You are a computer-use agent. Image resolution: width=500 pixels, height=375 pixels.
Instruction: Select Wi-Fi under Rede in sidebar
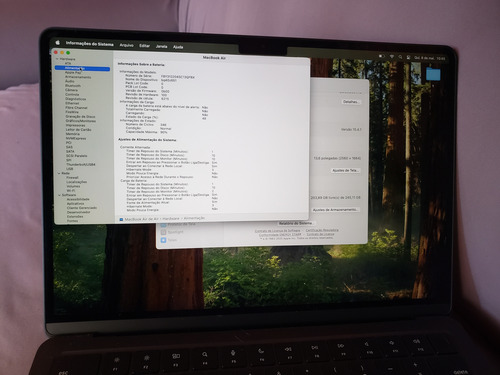(71, 191)
